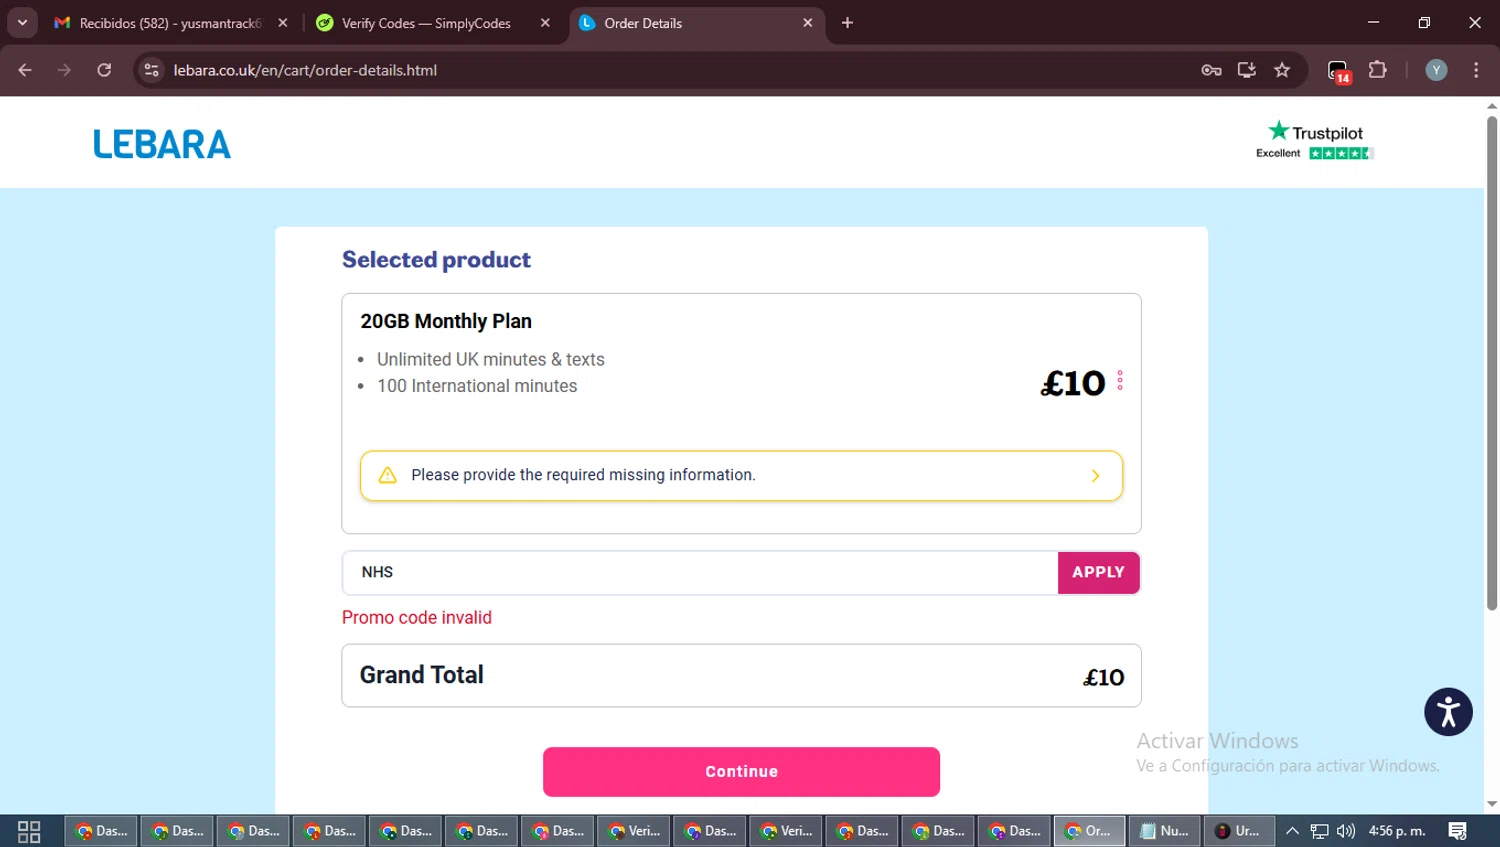Click the page vertical scrollbar
Viewport: 1500px width, 847px height.
pos(1491,360)
